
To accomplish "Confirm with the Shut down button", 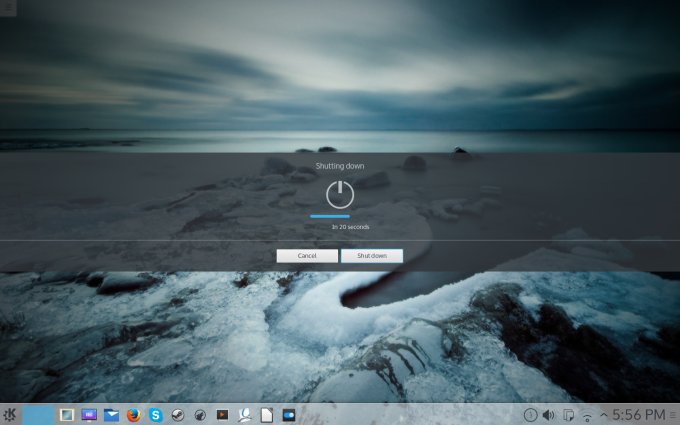I will point(372,256).
